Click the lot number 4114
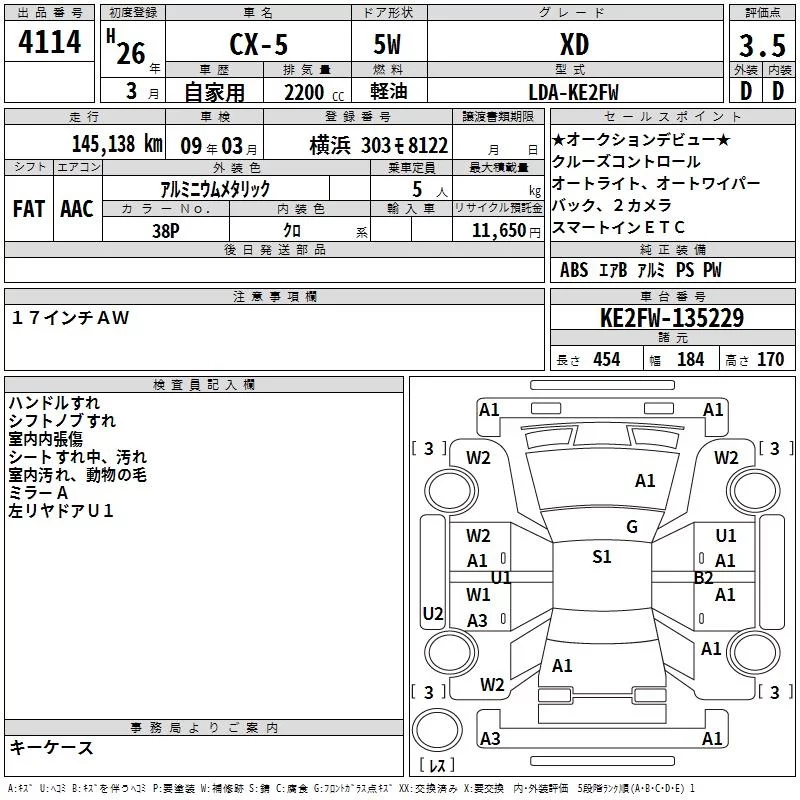Image resolution: width=800 pixels, height=800 pixels. point(49,41)
